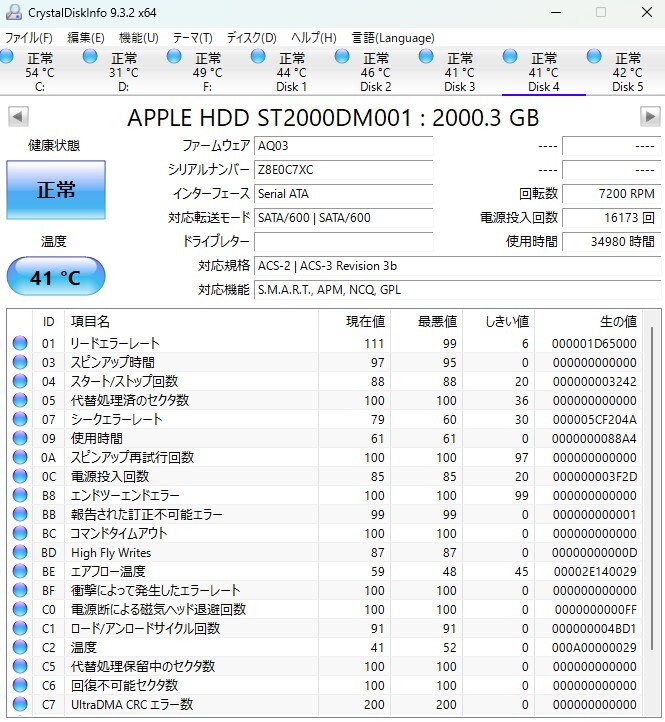Click the status circle for attribute 05
Image resolution: width=665 pixels, height=722 pixels.
[x=20, y=401]
